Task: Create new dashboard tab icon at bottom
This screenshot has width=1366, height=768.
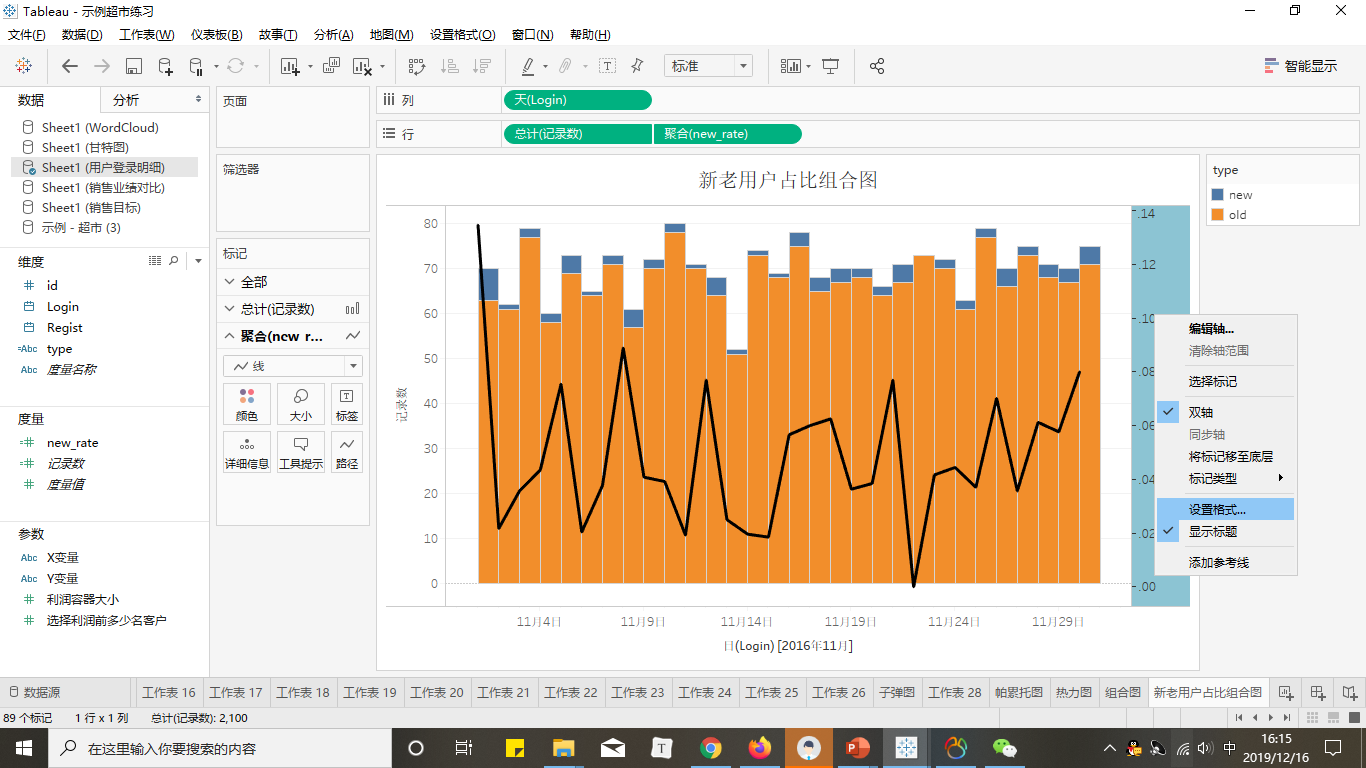Action: pyautogui.click(x=1318, y=692)
